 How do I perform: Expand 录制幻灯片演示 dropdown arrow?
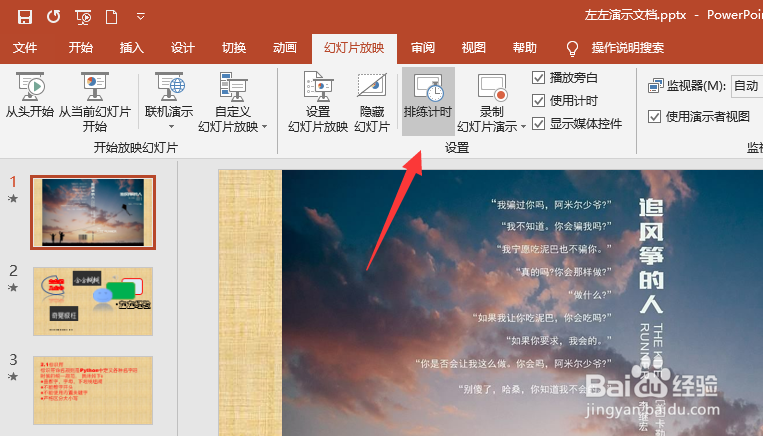tap(524, 127)
